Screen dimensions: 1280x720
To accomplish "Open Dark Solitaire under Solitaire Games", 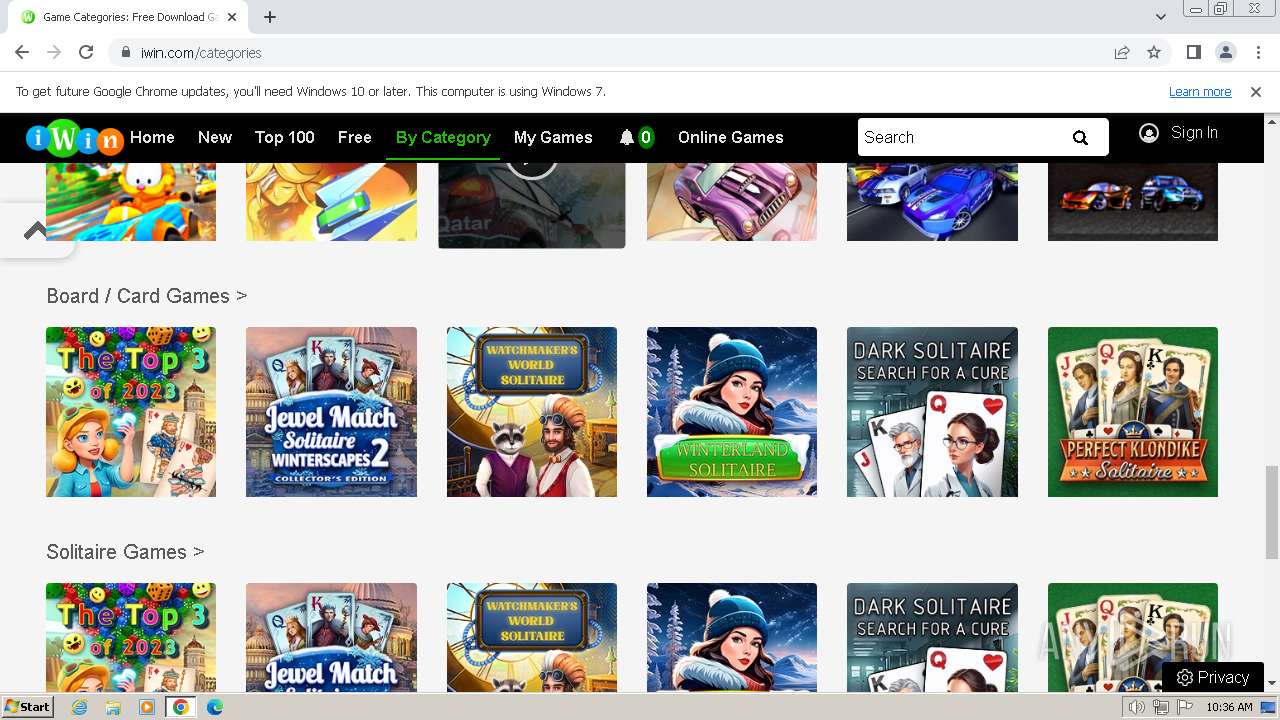I will [932, 637].
